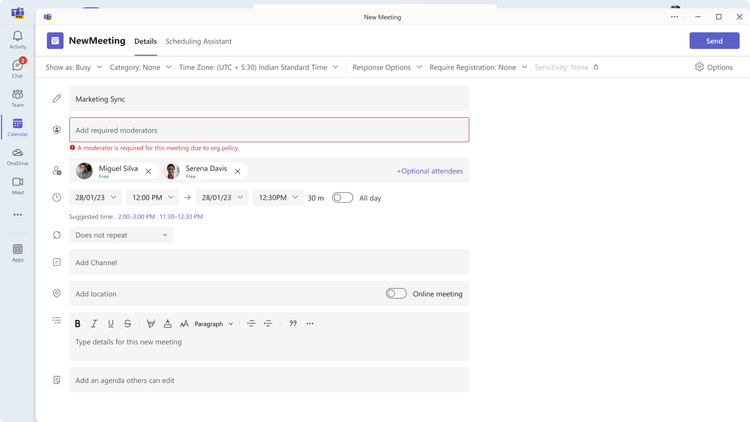Click the NewMeeting calendar icon
This screenshot has height=422, width=750.
tap(55, 41)
